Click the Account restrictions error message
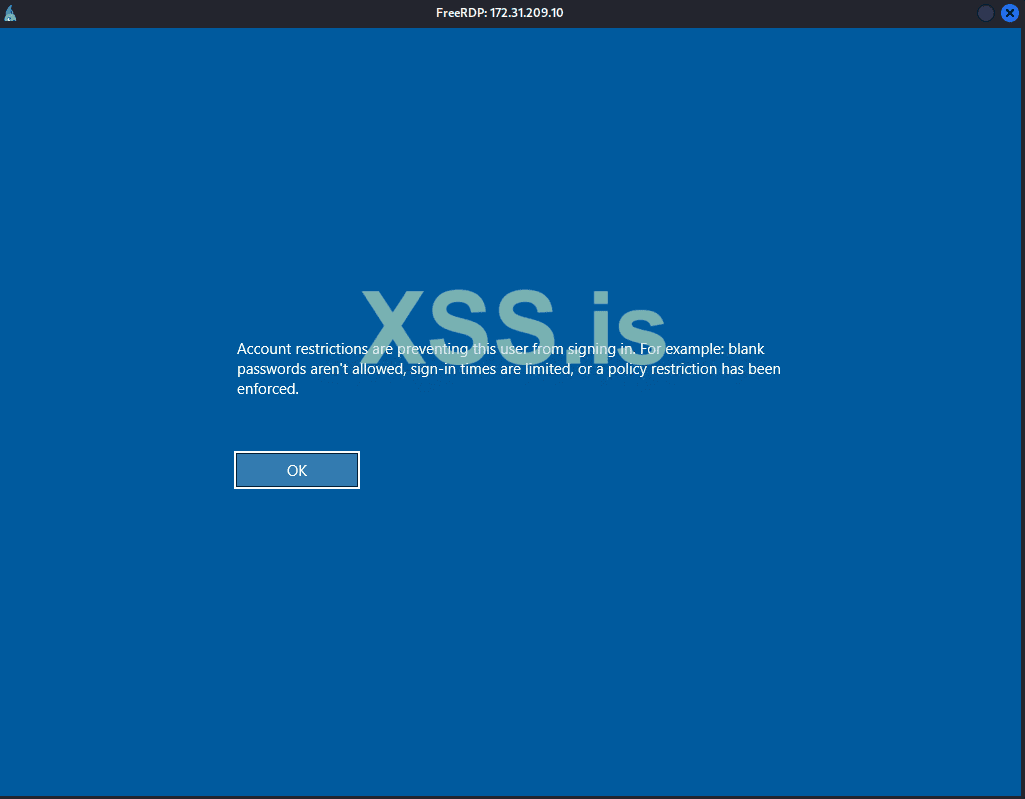The height and width of the screenshot is (799, 1025). click(509, 369)
